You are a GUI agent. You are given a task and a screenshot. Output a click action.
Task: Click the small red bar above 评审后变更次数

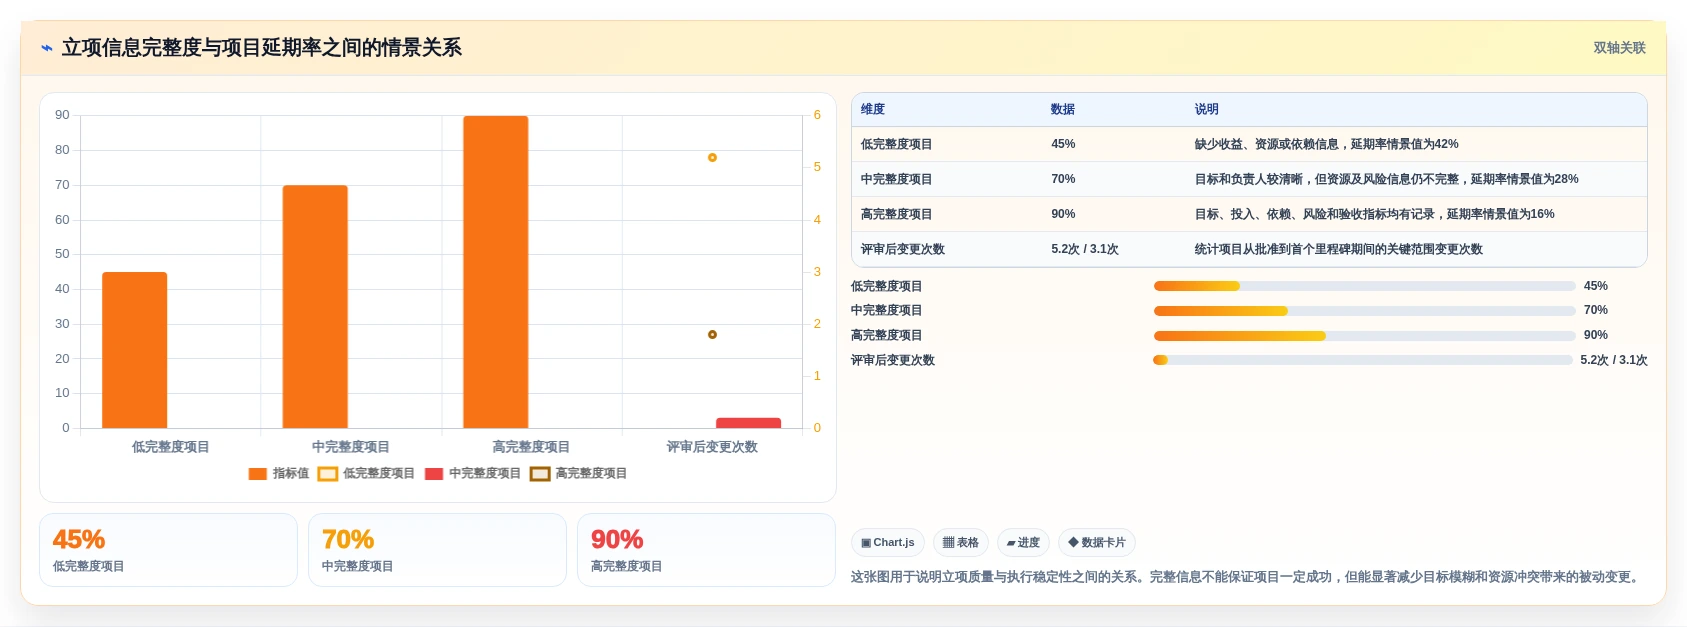tap(748, 423)
